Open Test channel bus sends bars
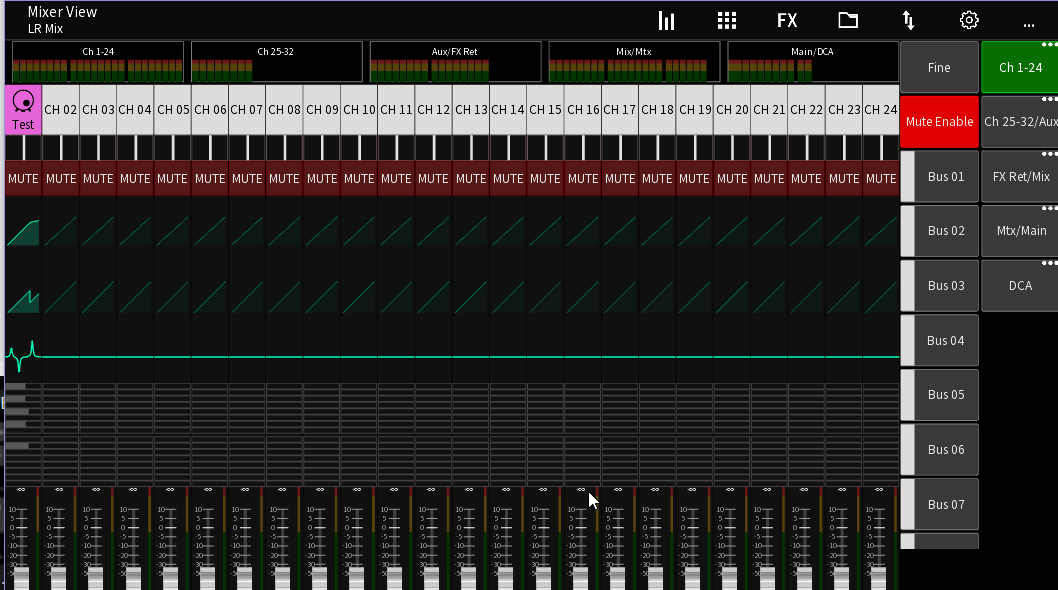Screen dimensions: 1058x590 click(x=23, y=434)
